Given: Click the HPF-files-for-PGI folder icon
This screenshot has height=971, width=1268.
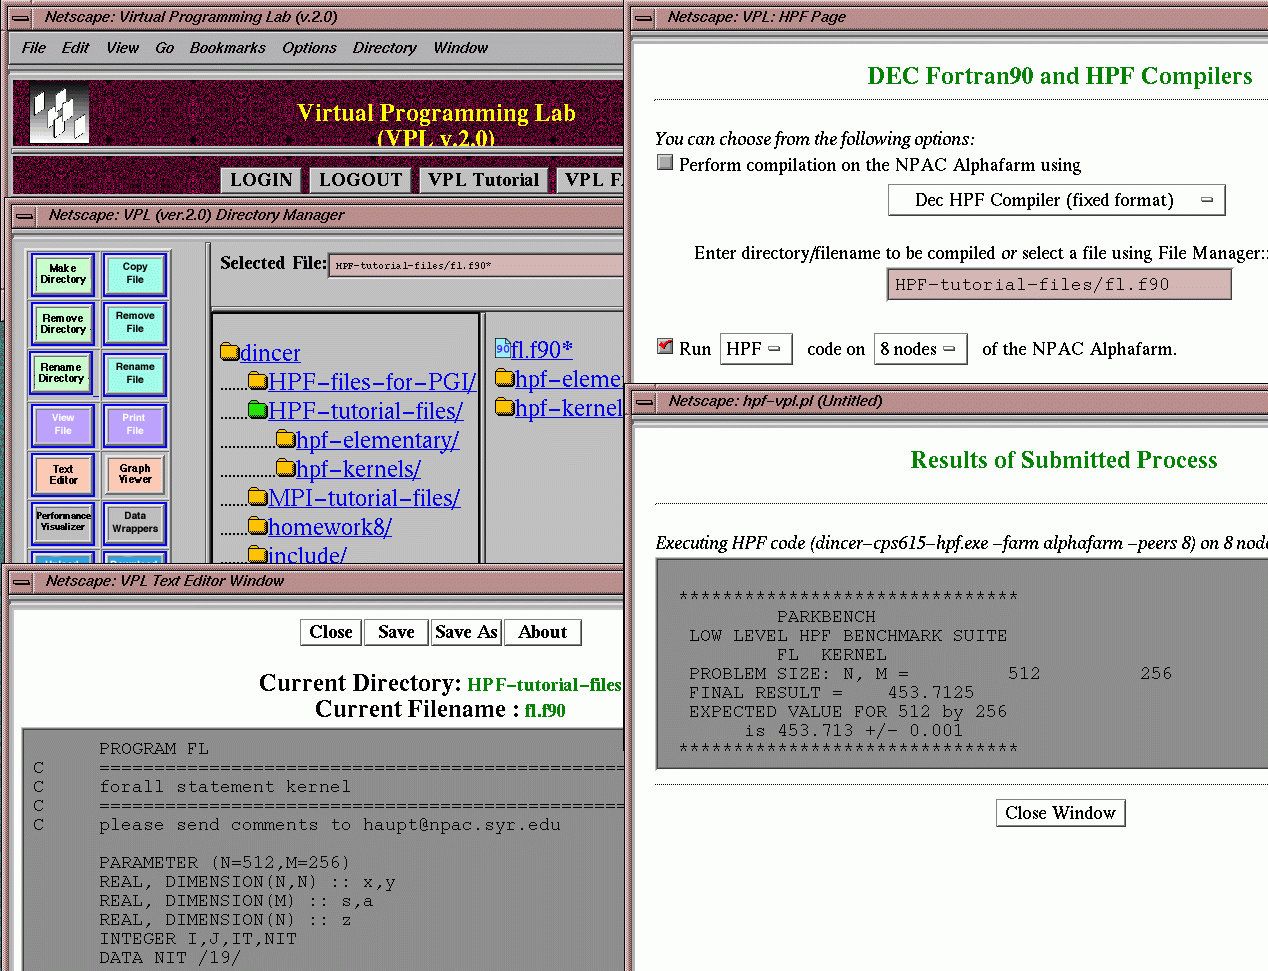Looking at the screenshot, I should tap(258, 380).
